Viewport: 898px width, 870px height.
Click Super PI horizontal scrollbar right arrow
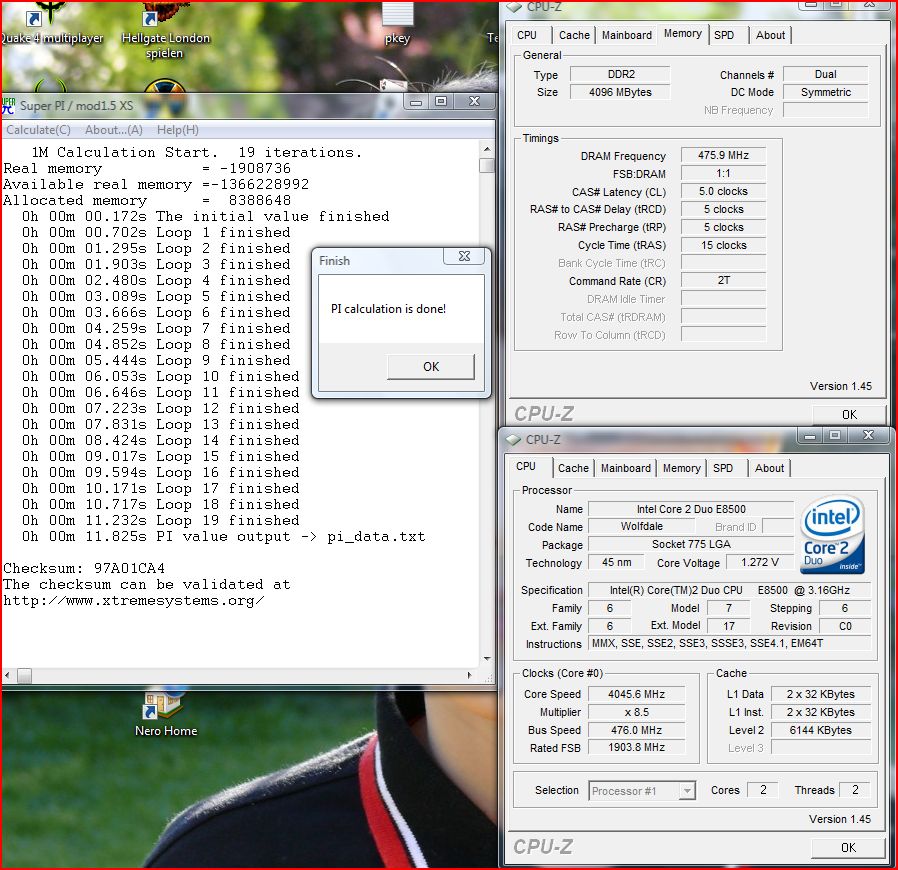coord(469,675)
